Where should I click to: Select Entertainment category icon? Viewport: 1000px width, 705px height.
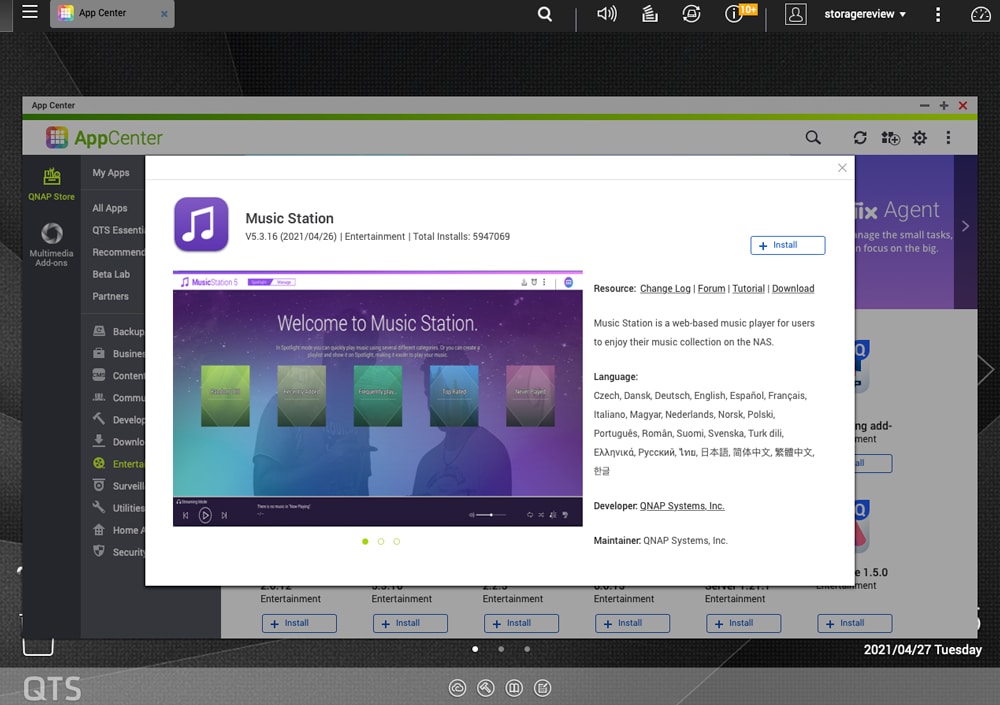pos(99,463)
